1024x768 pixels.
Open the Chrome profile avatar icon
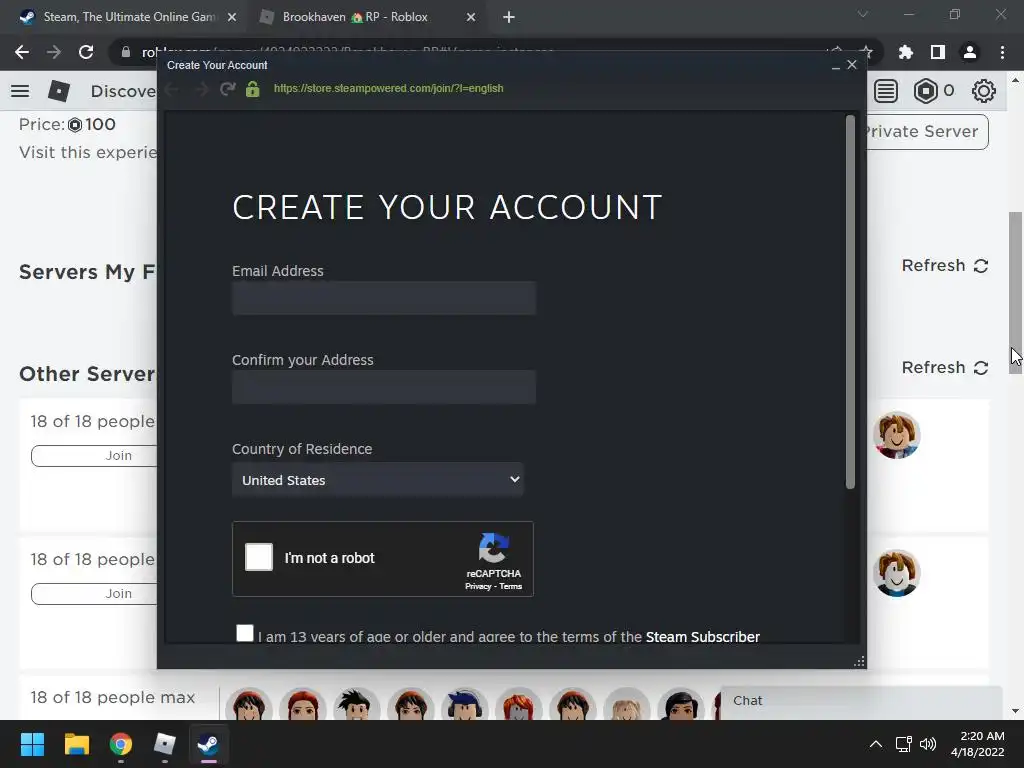pyautogui.click(x=970, y=52)
